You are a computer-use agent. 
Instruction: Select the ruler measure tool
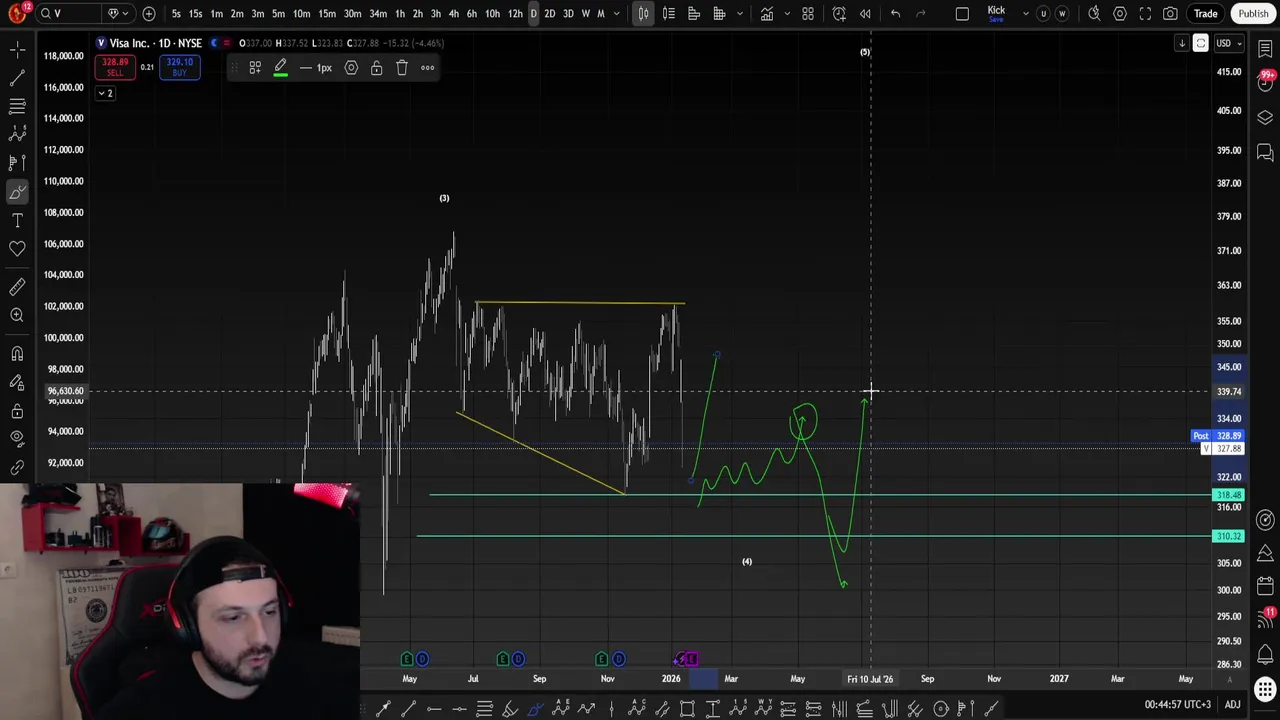[17, 287]
